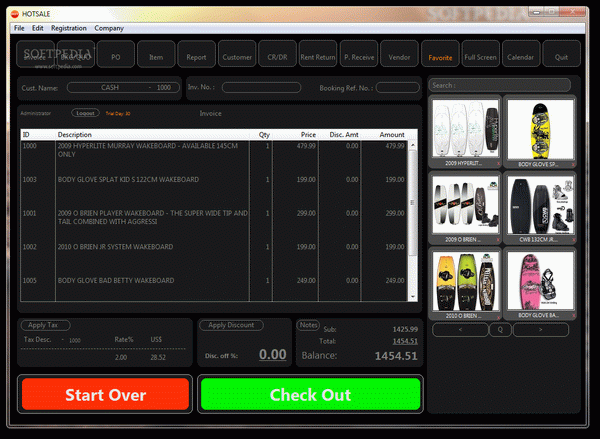Image resolution: width=600 pixels, height=439 pixels.
Task: Click the Inv. No. input field
Action: point(261,88)
